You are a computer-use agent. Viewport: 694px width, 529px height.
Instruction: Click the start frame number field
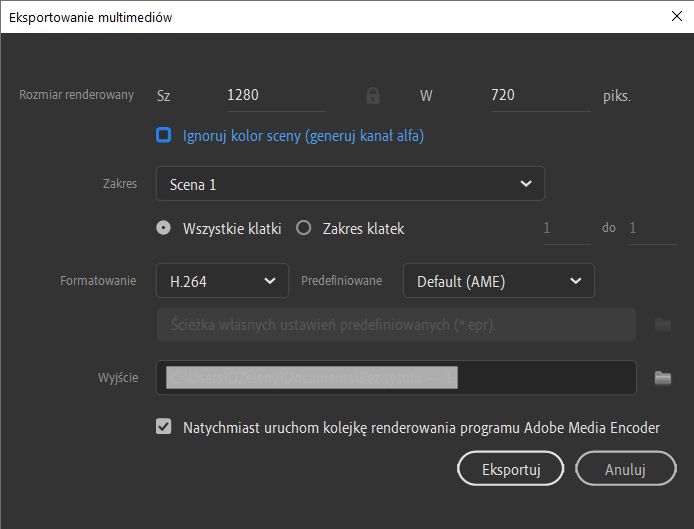point(566,228)
